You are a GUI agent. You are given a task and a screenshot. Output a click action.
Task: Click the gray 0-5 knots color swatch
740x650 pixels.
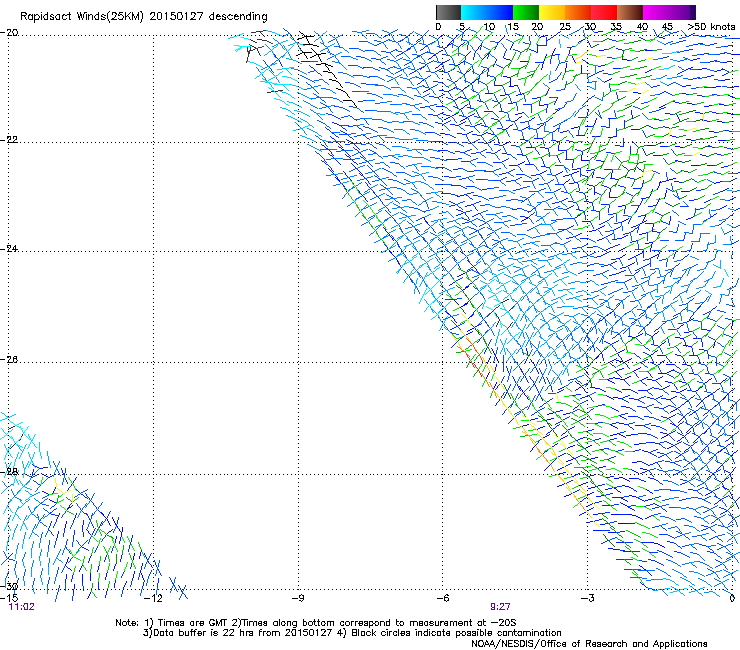[448, 12]
